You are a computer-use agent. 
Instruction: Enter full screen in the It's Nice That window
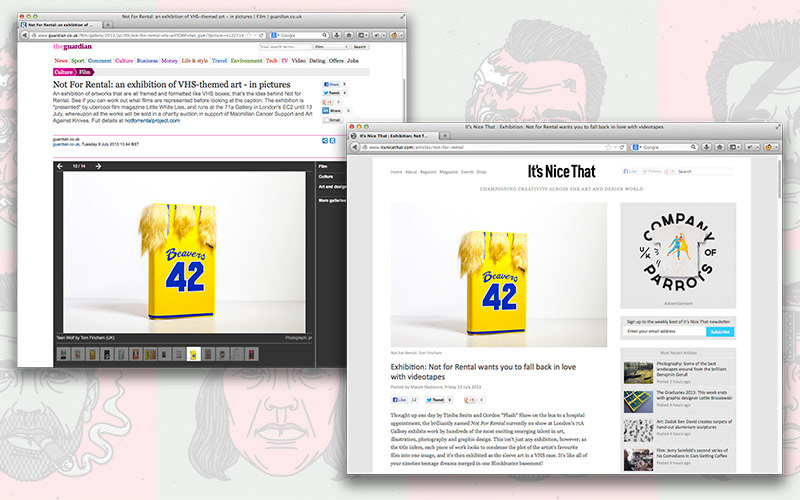pos(778,127)
